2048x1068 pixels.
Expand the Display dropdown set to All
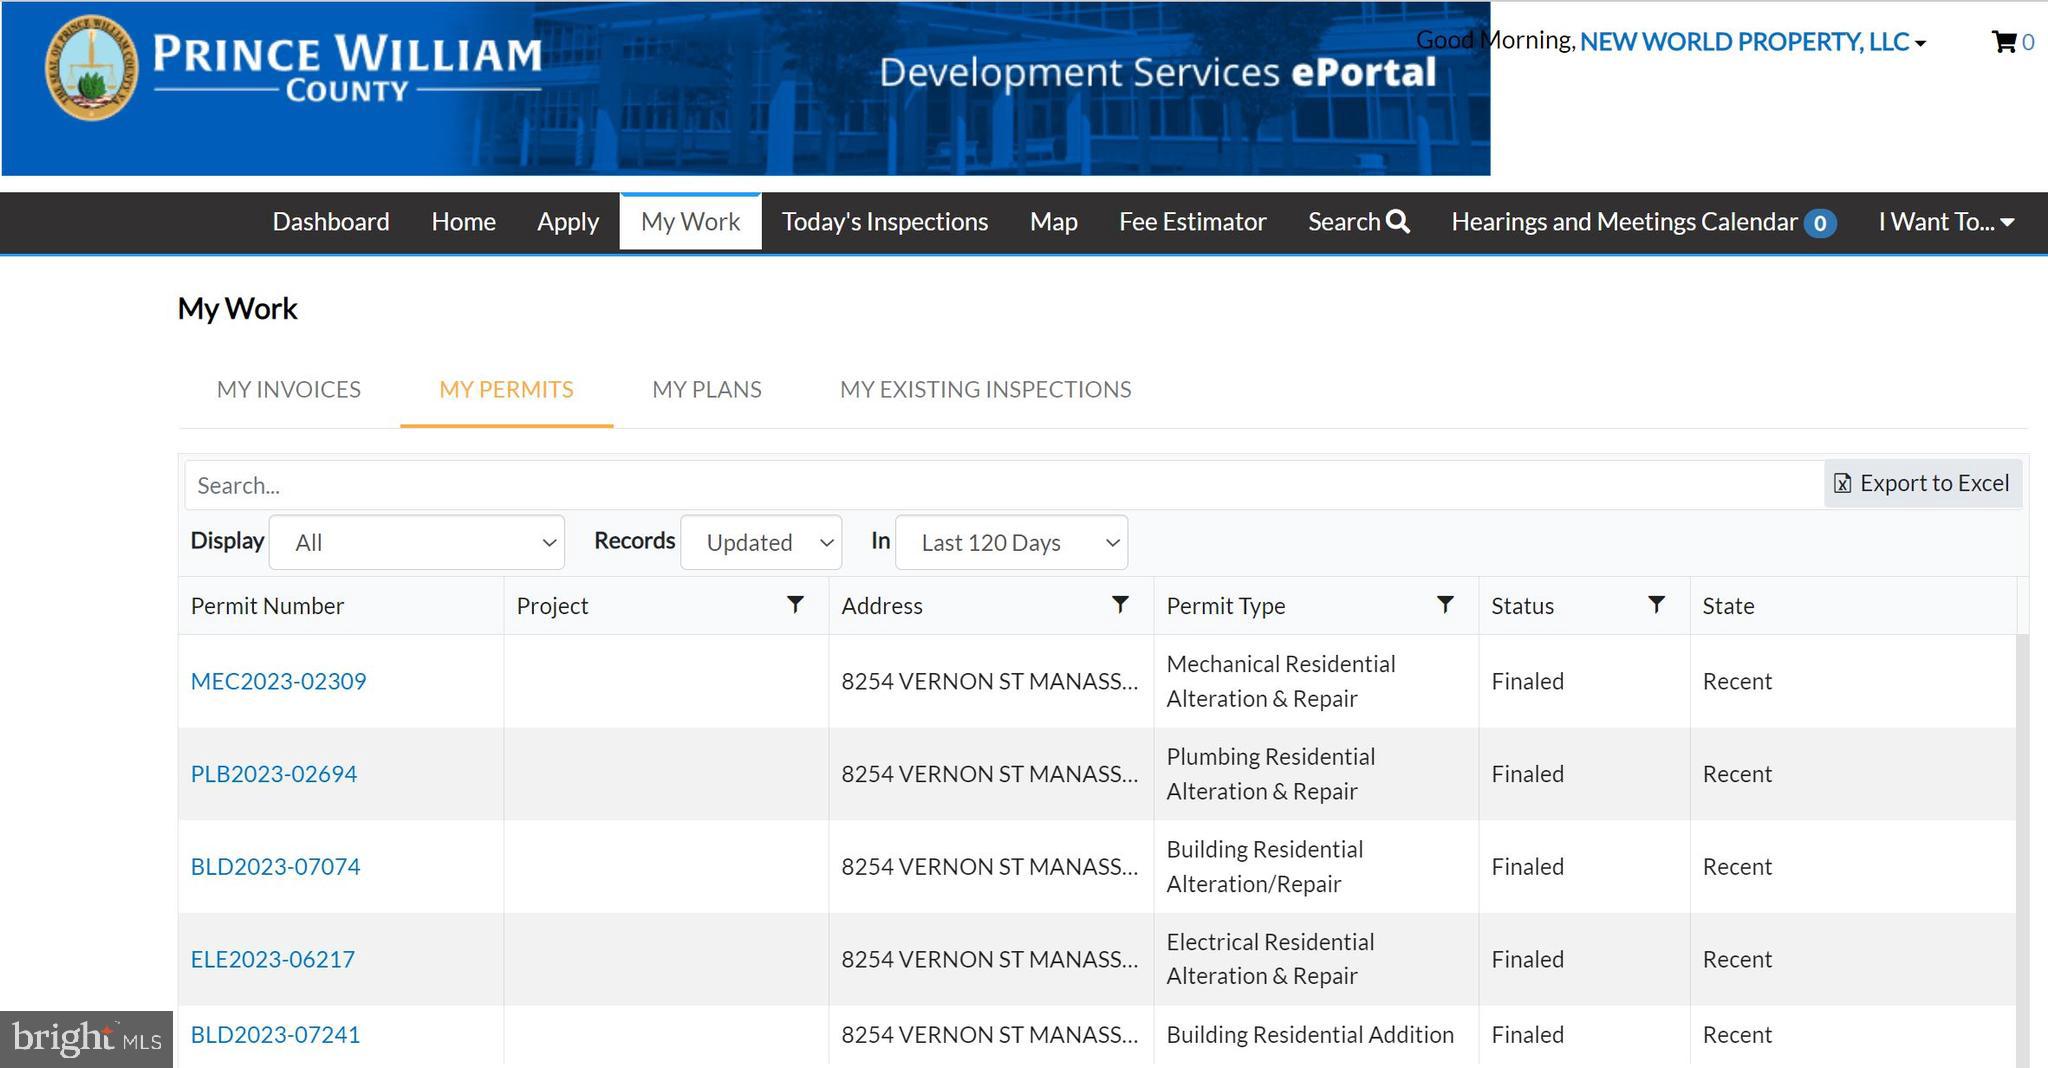click(417, 542)
